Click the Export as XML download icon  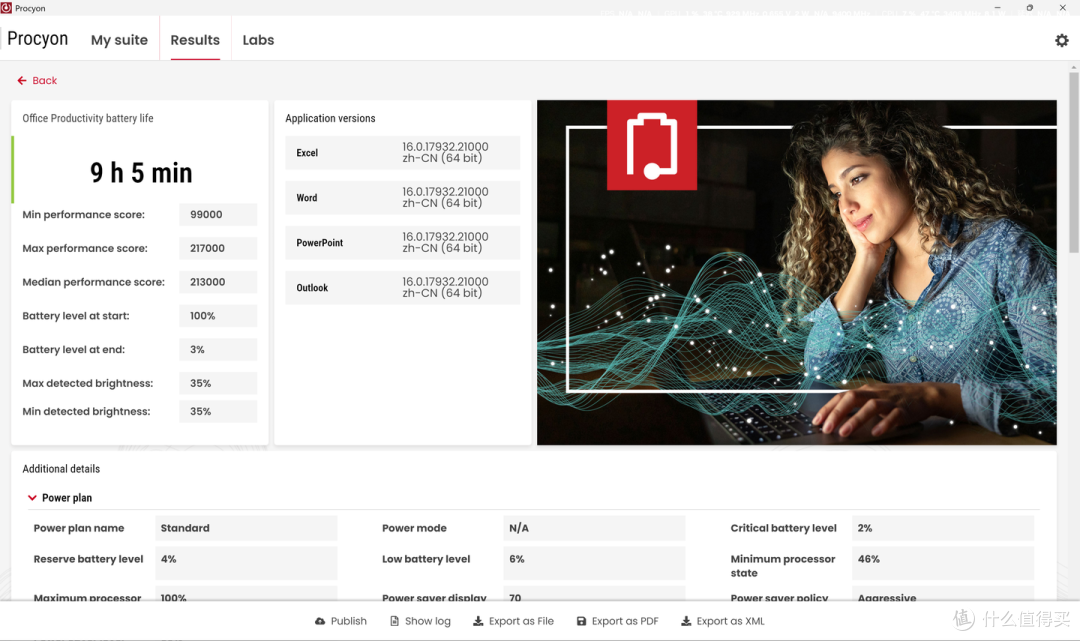(686, 621)
